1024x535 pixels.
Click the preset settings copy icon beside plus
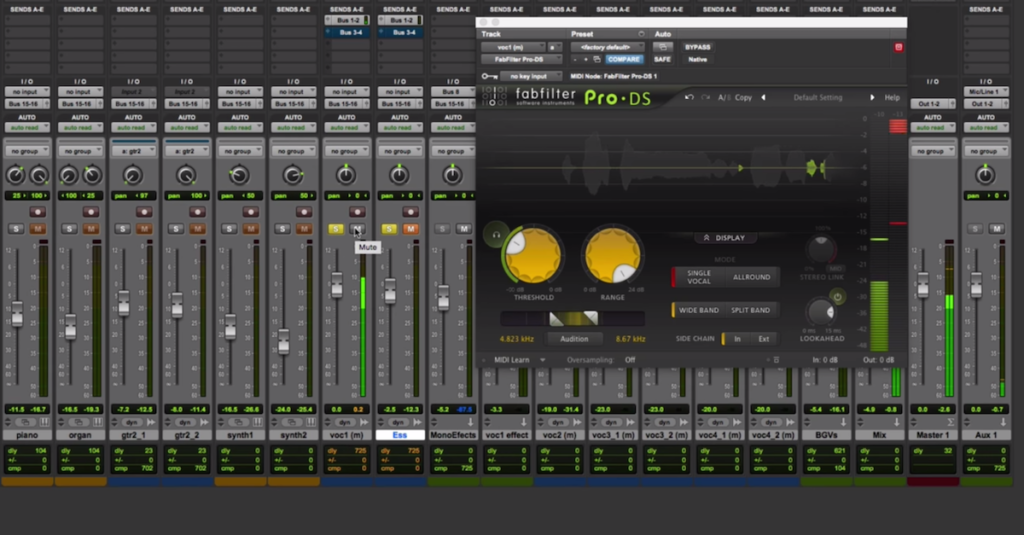tap(597, 59)
